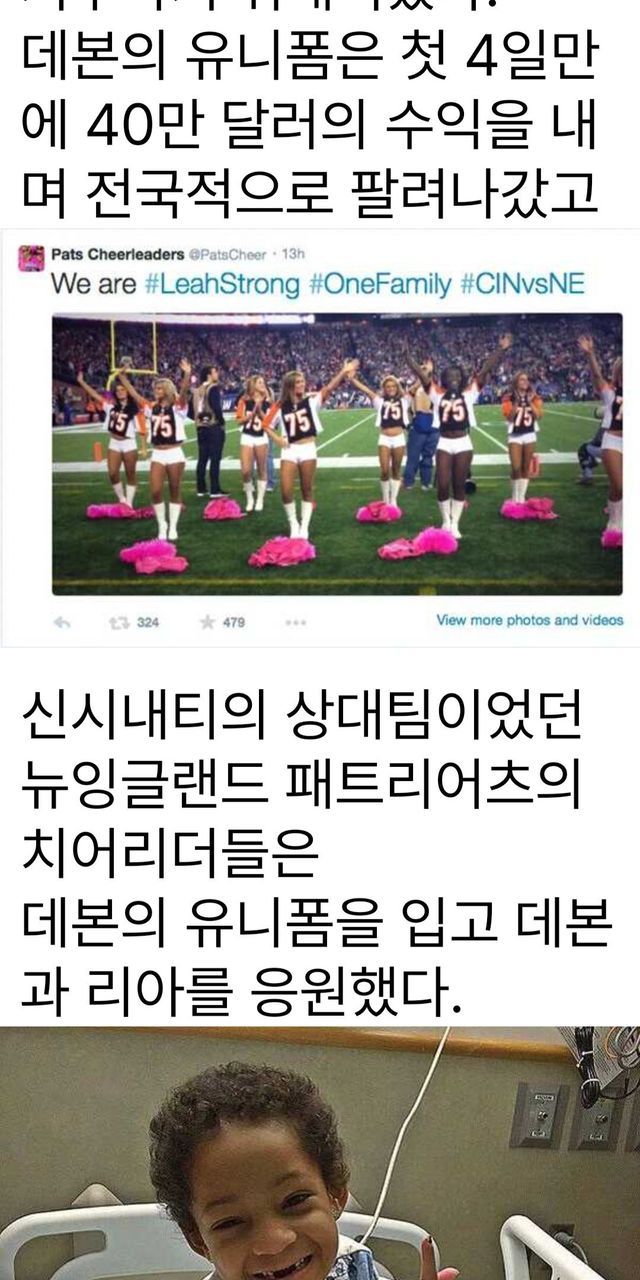Open the smiling child hospital photo
Image resolution: width=640 pixels, height=1280 pixels.
320,1153
